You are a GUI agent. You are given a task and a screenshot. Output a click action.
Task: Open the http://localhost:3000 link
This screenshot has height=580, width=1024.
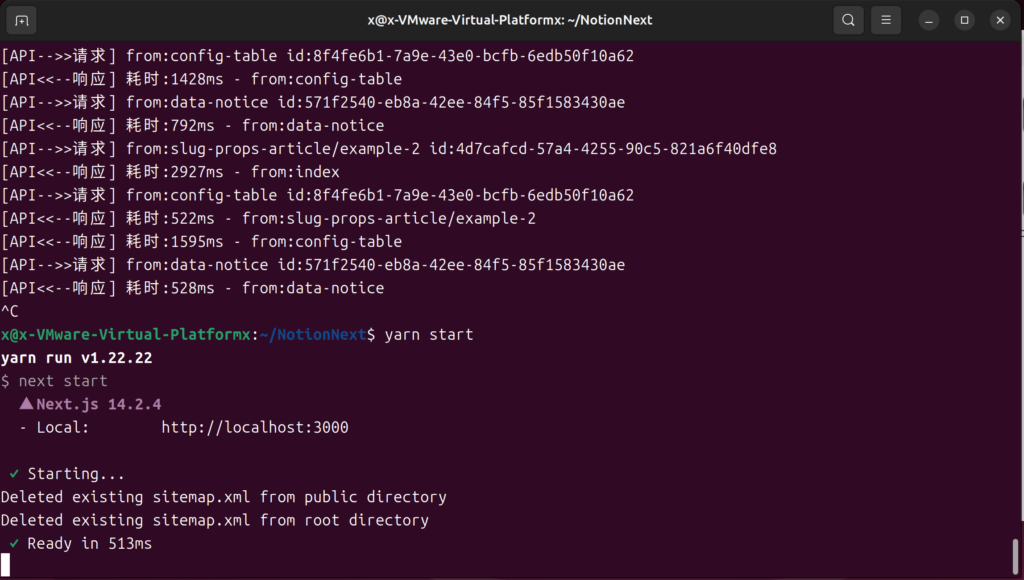tap(254, 428)
